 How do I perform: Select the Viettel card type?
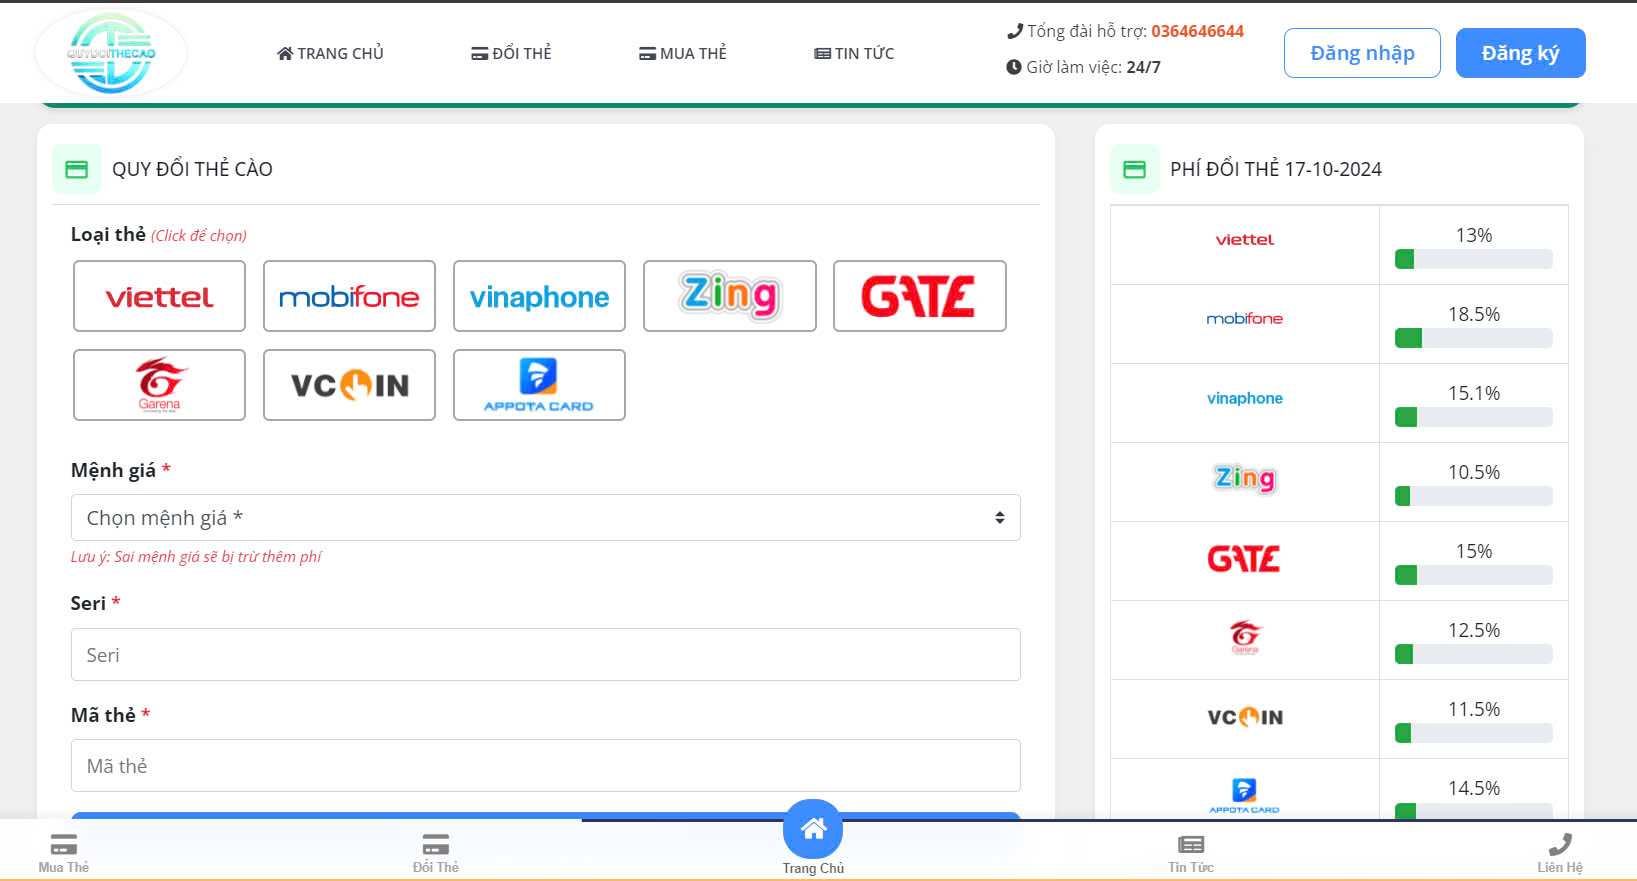pos(159,296)
